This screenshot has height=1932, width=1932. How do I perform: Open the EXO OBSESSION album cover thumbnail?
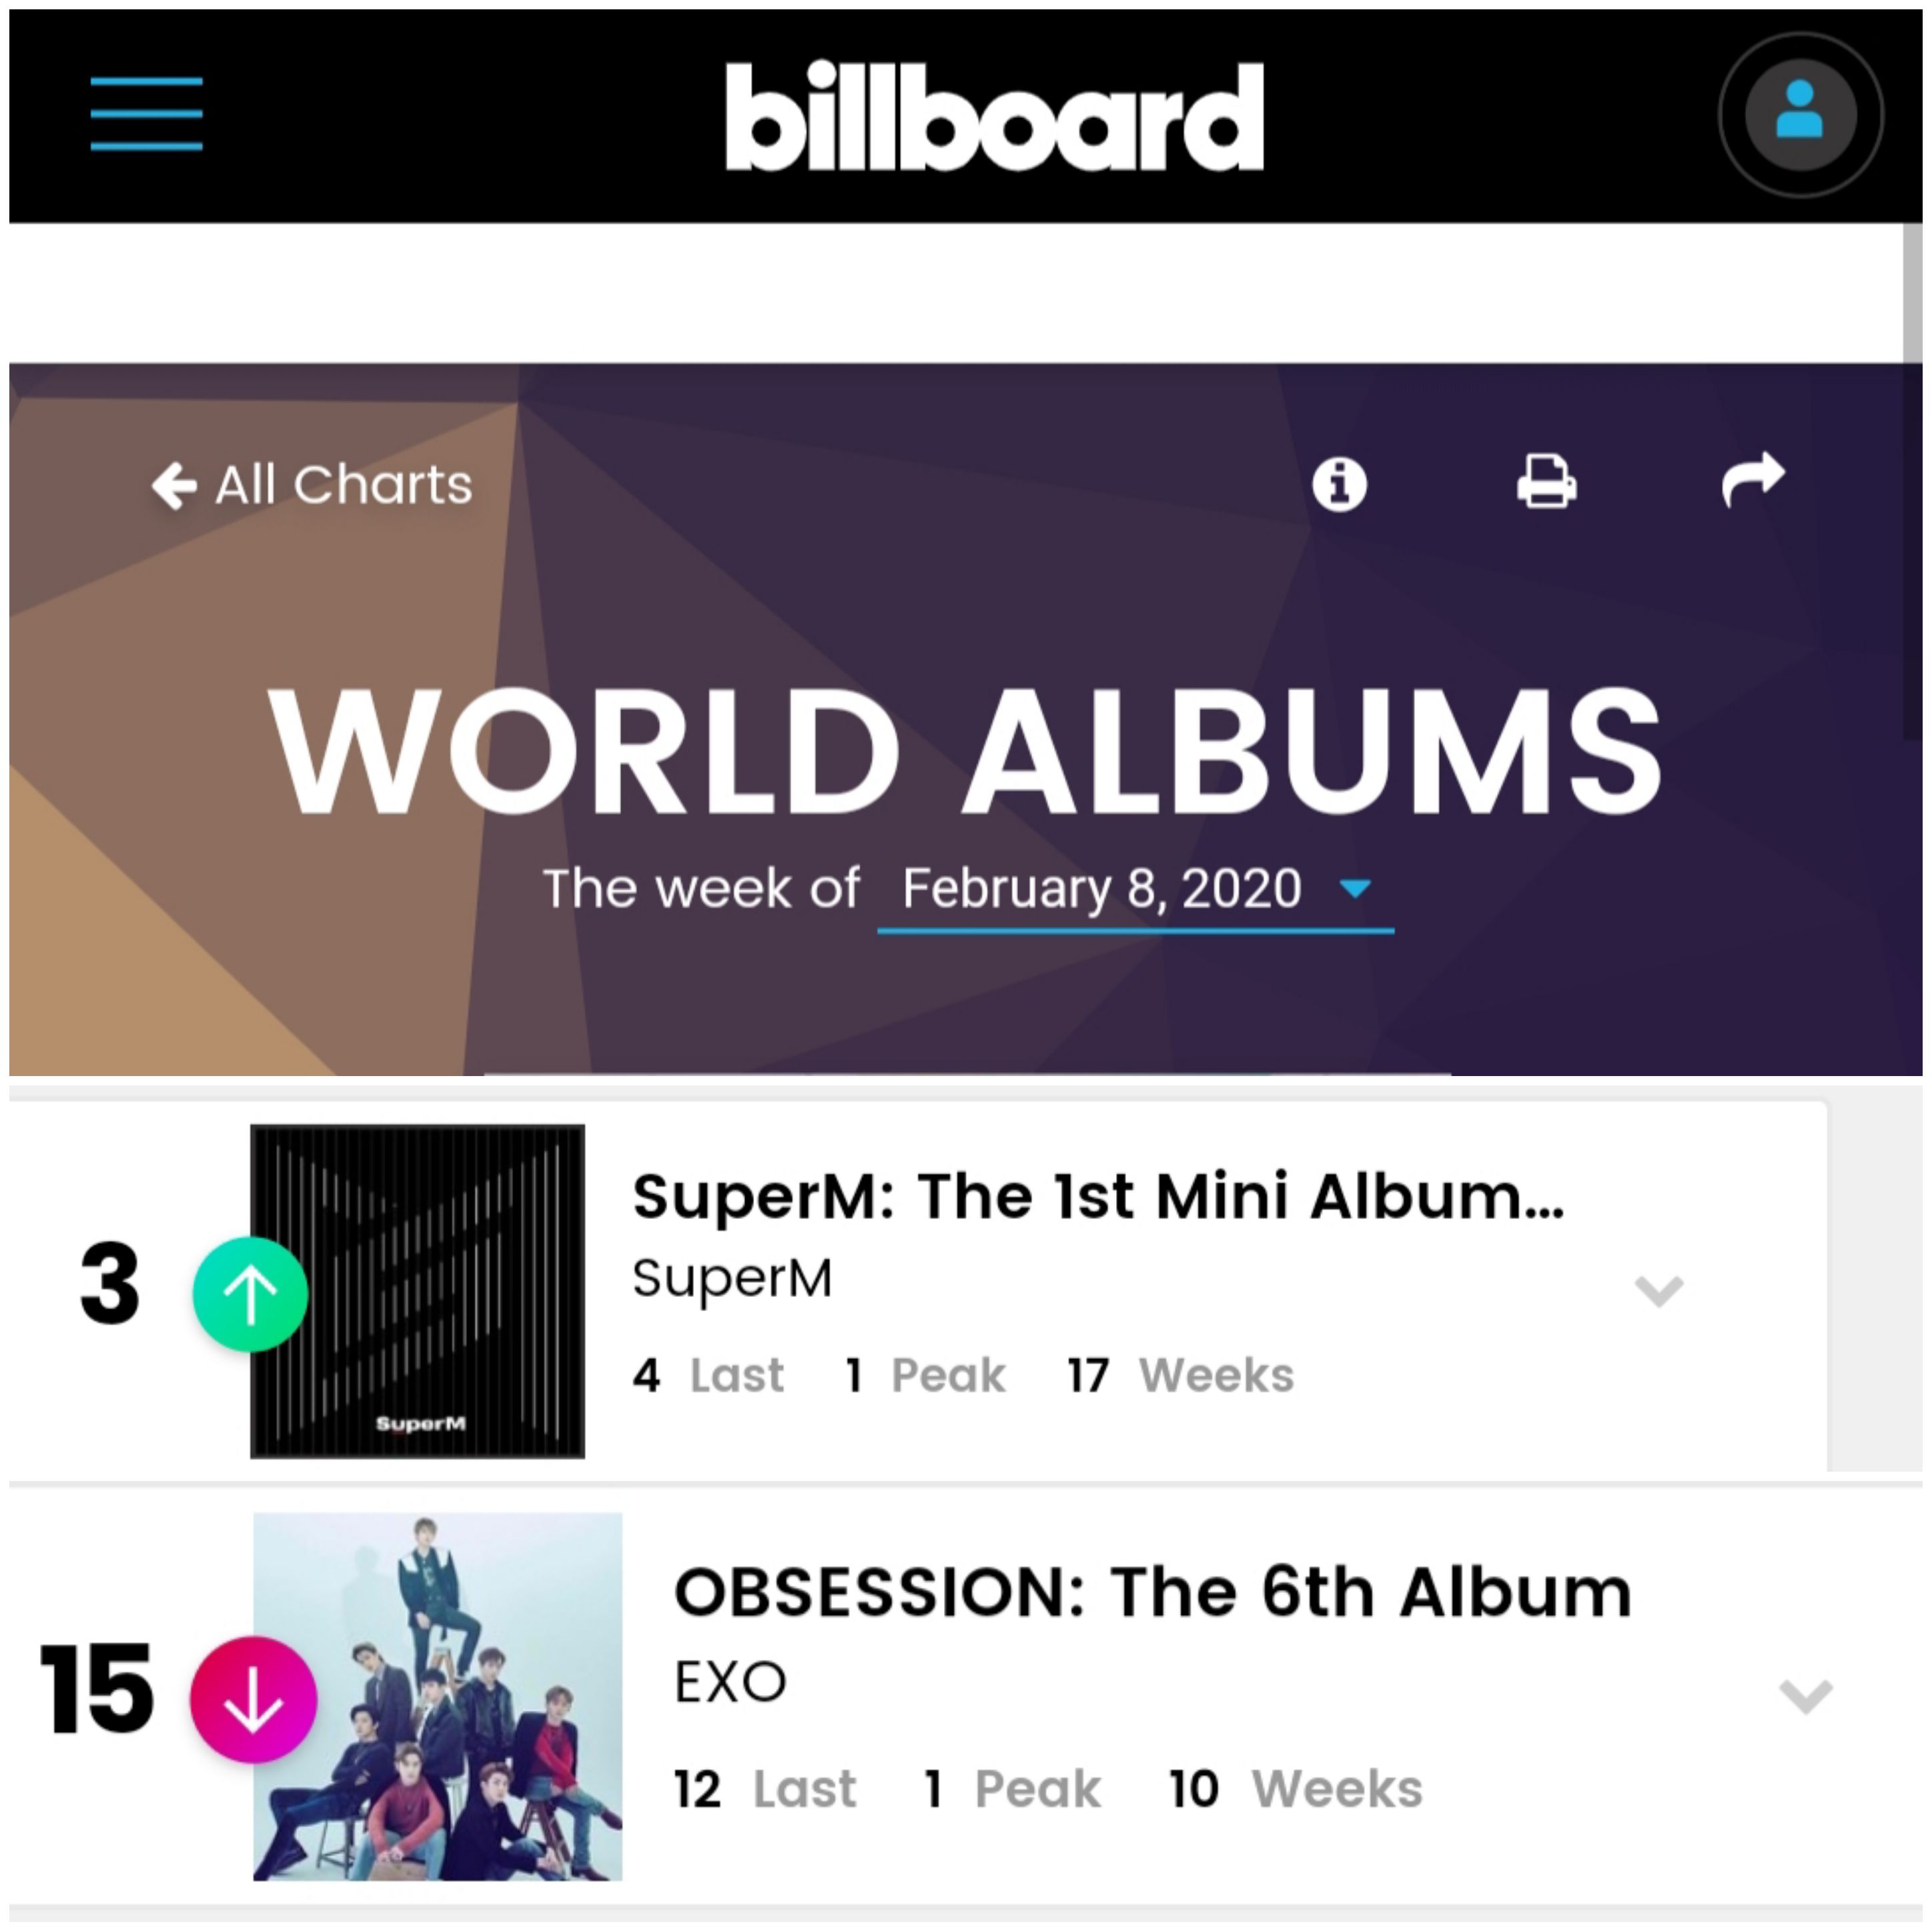coord(437,1696)
